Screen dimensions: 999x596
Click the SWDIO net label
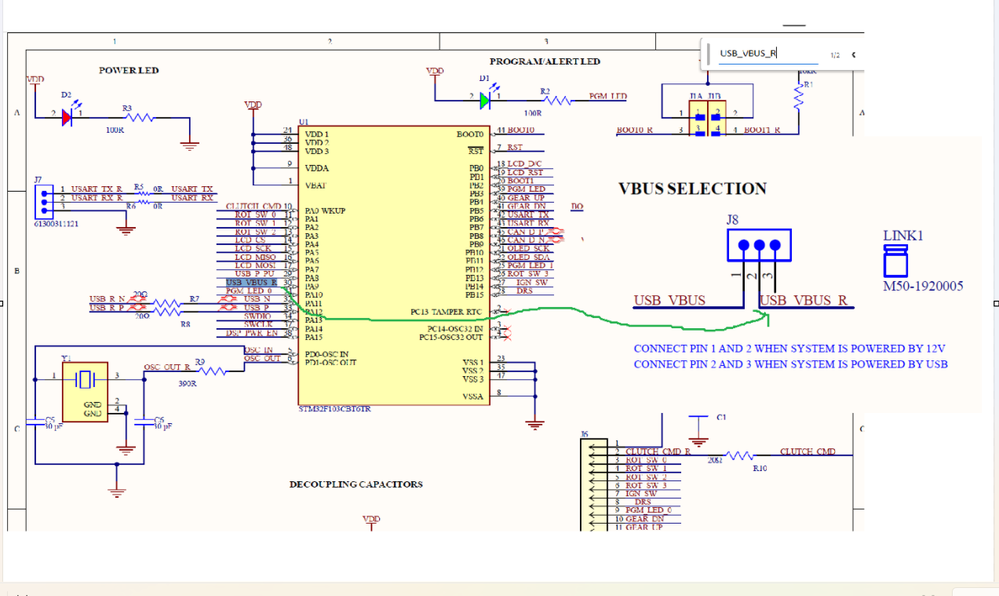tap(257, 316)
